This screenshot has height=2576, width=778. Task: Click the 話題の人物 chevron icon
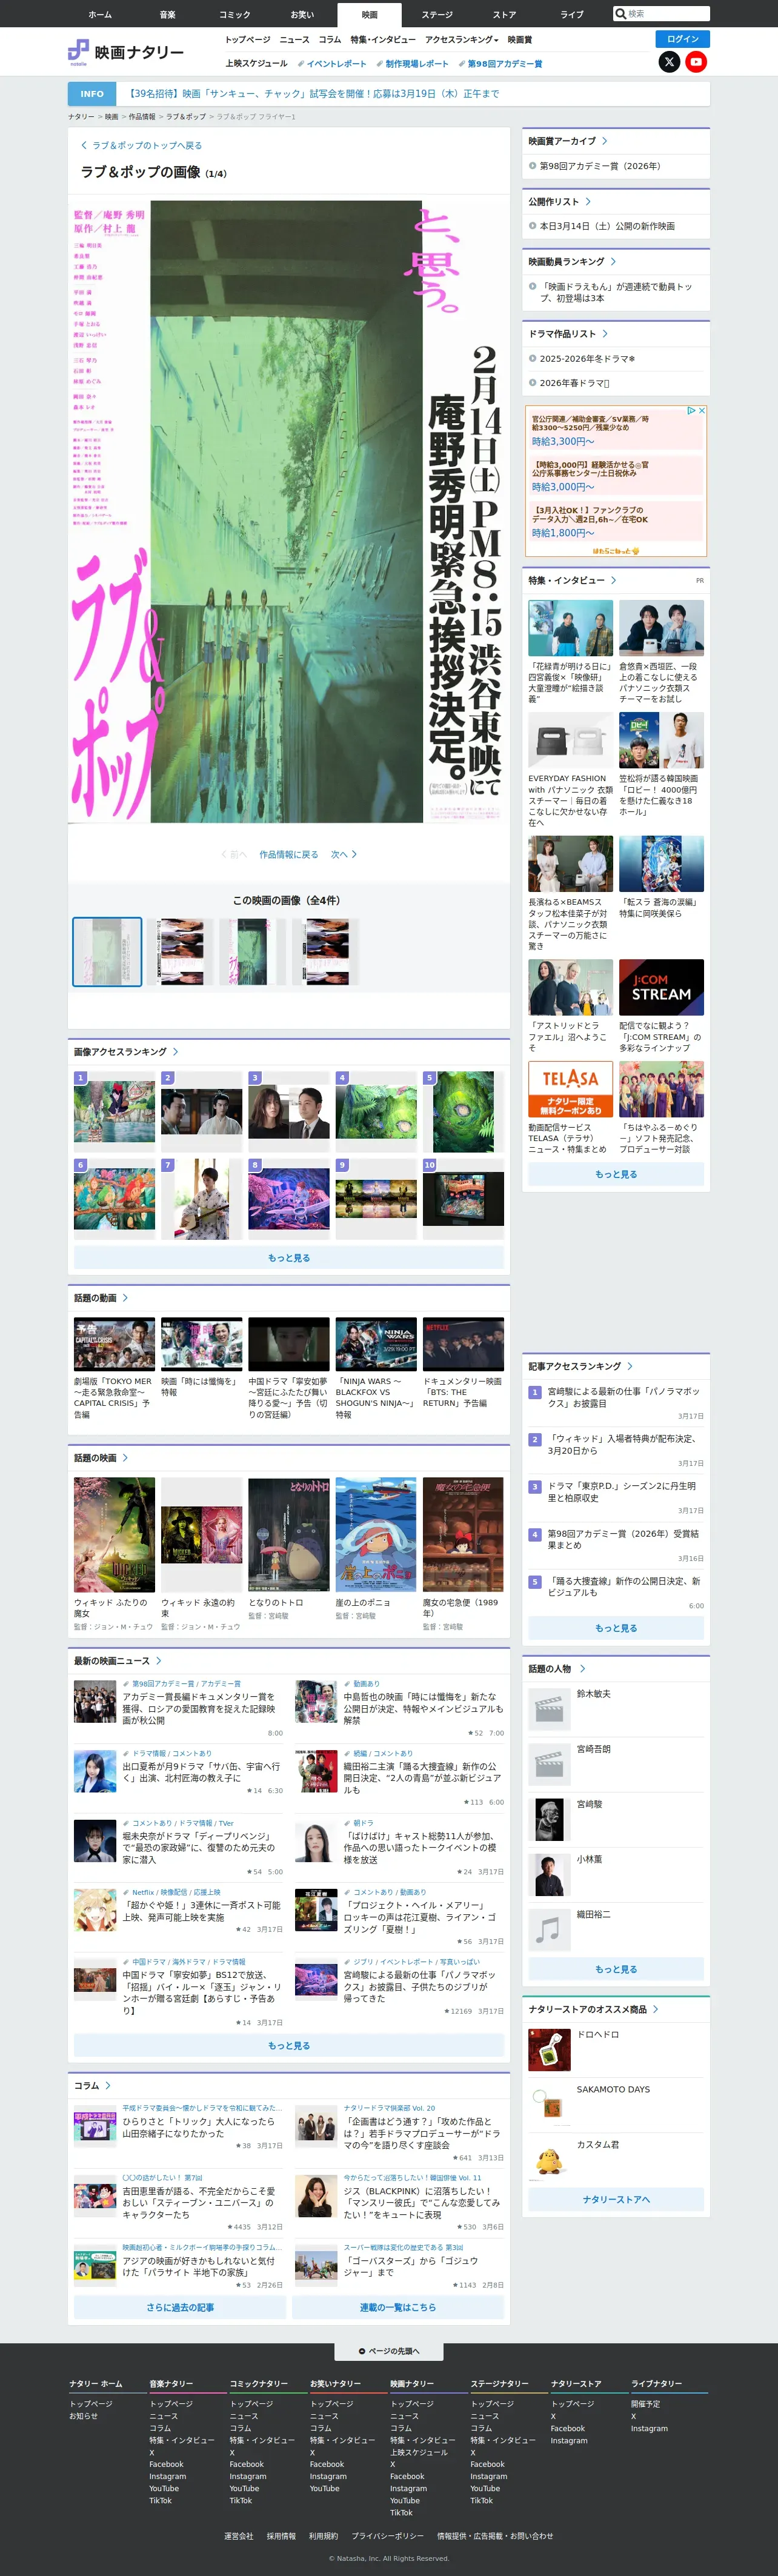pos(582,1668)
